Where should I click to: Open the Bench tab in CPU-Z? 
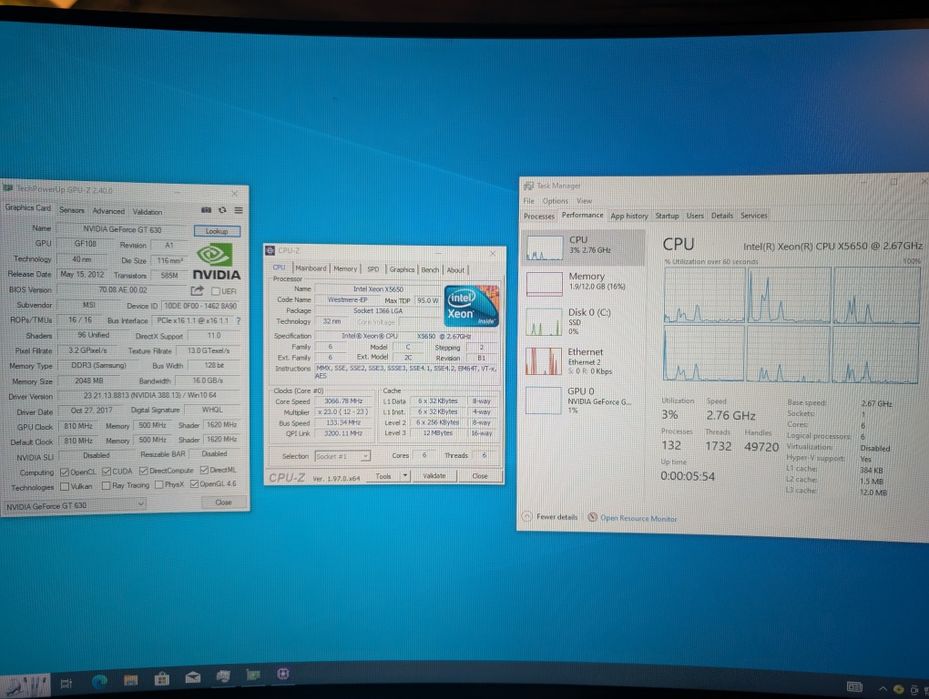coord(430,270)
